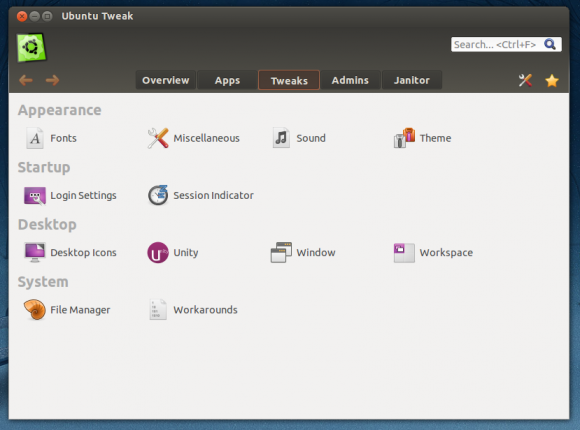Open the Fonts tweak icon

[35, 138]
